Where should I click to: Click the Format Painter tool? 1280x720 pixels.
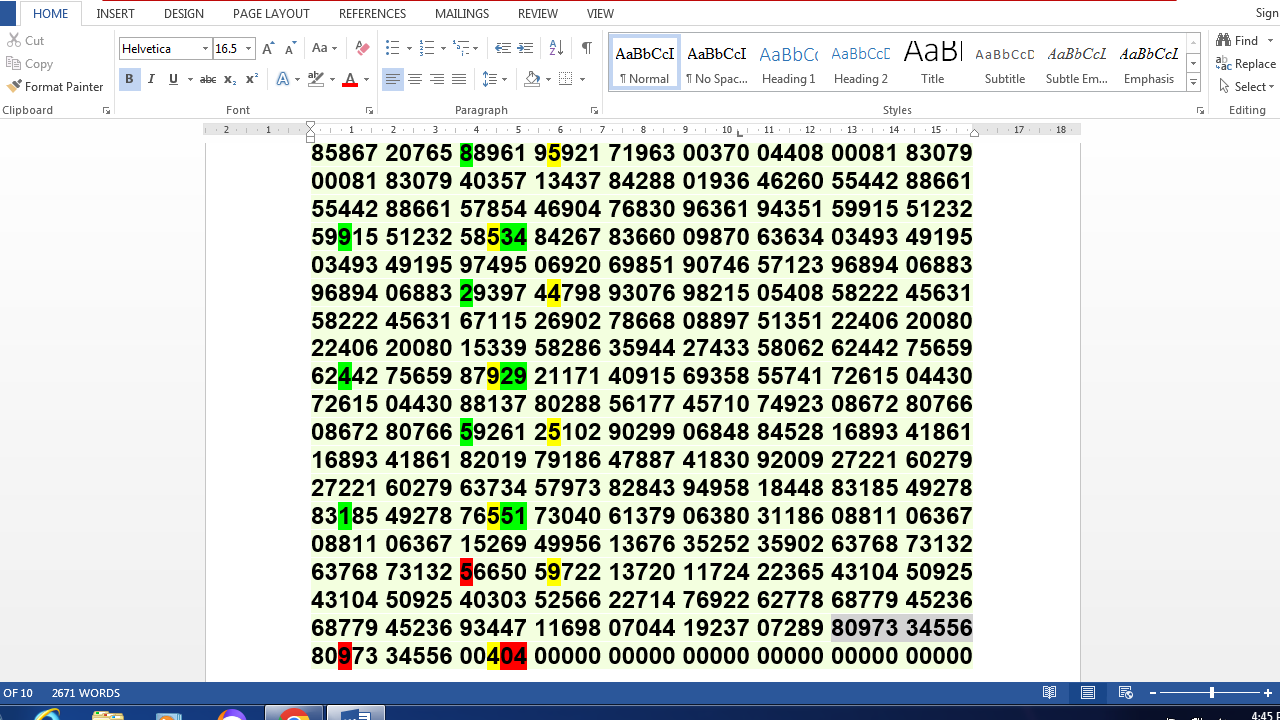click(55, 87)
